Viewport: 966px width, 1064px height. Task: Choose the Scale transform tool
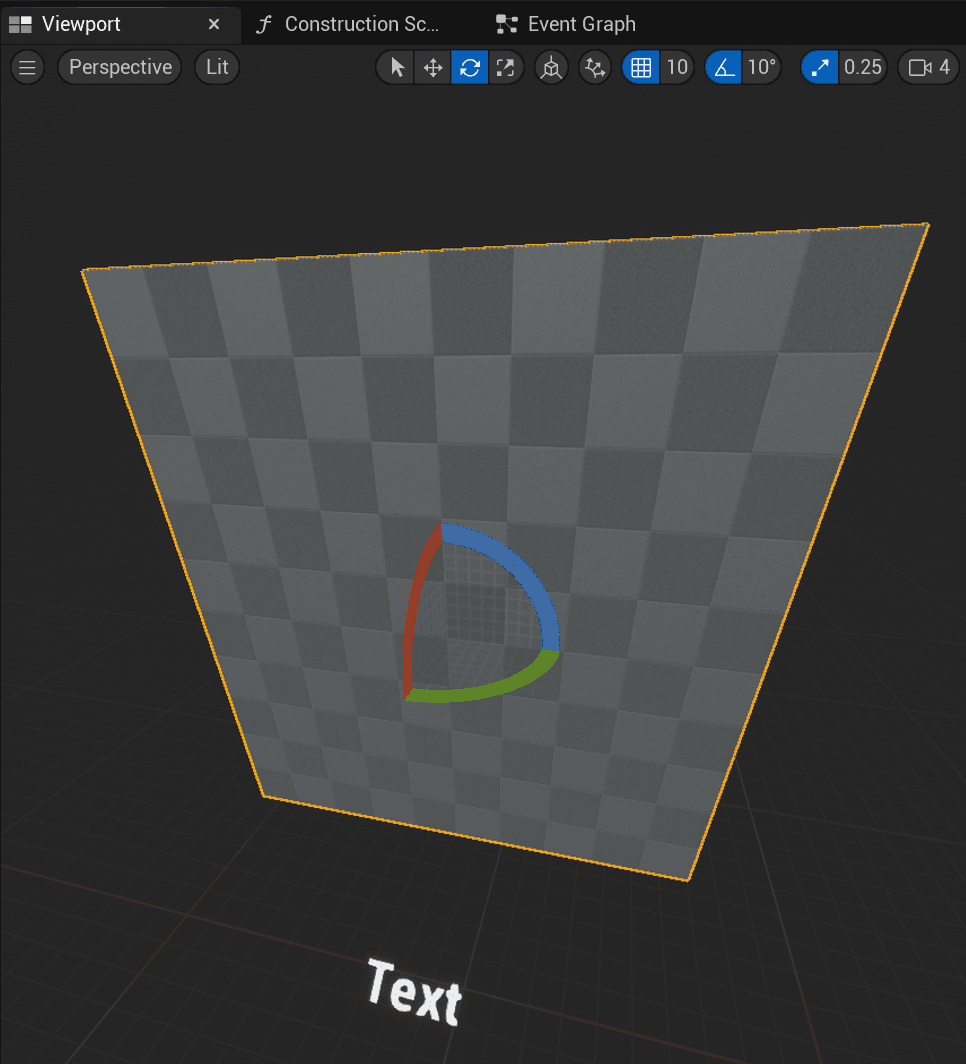pos(505,68)
